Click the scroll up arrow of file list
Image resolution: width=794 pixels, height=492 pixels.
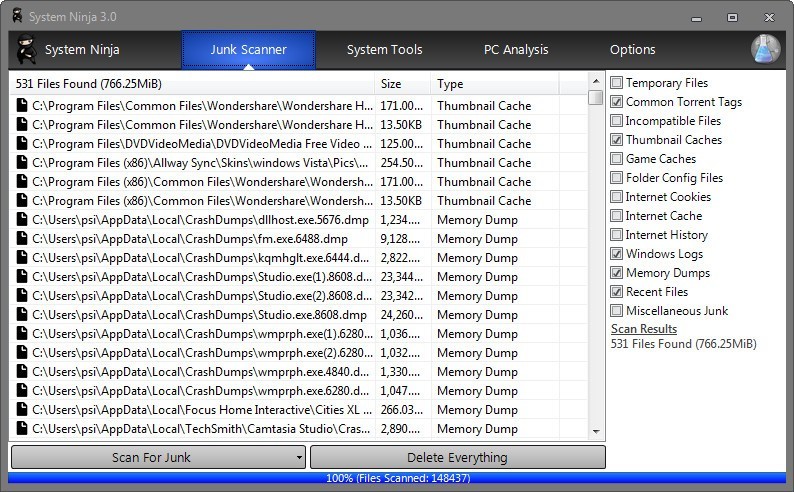tap(596, 81)
